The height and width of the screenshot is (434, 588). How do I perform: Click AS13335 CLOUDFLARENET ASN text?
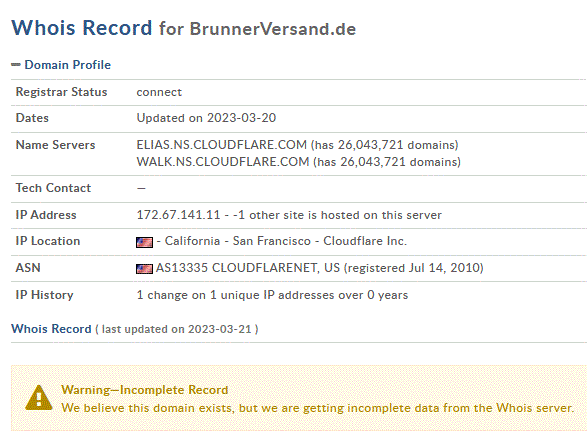point(248,268)
